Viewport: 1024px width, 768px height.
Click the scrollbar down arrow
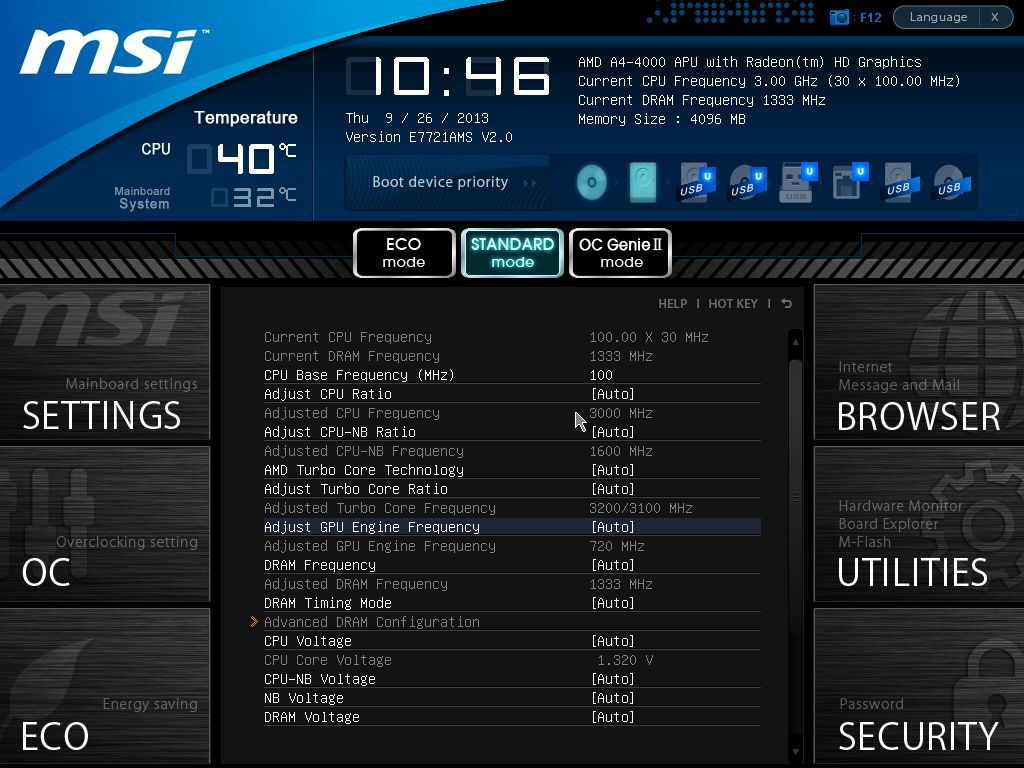pos(795,752)
